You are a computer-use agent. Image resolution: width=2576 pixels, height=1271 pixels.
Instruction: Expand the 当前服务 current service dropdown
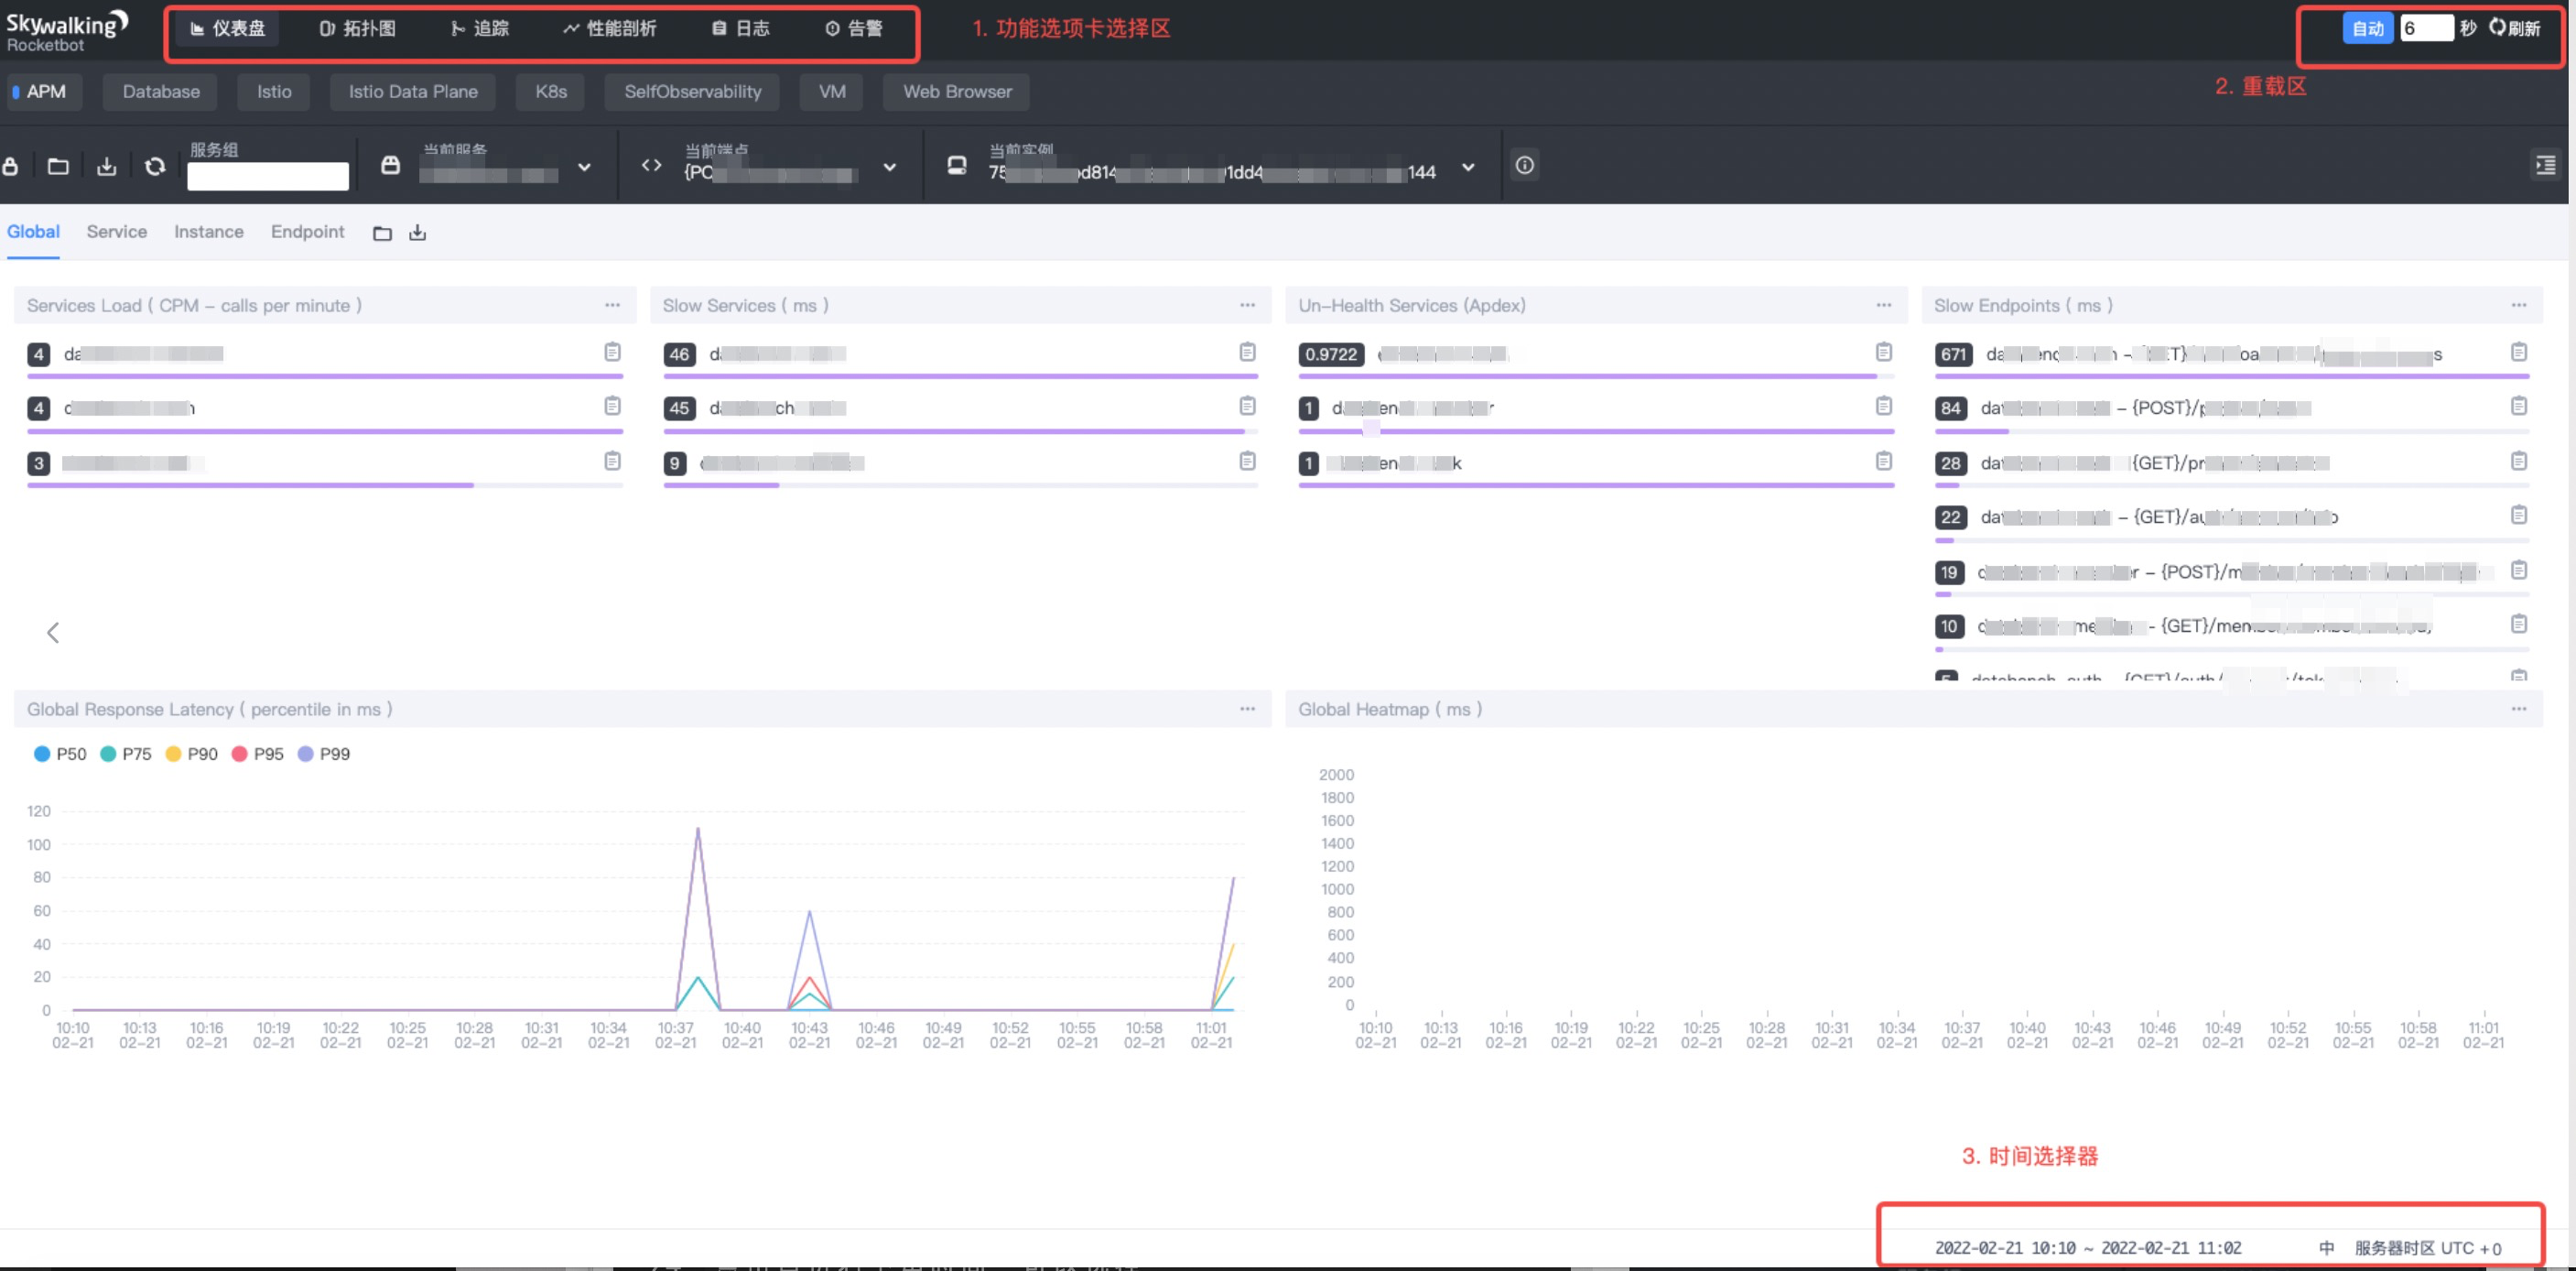point(584,168)
